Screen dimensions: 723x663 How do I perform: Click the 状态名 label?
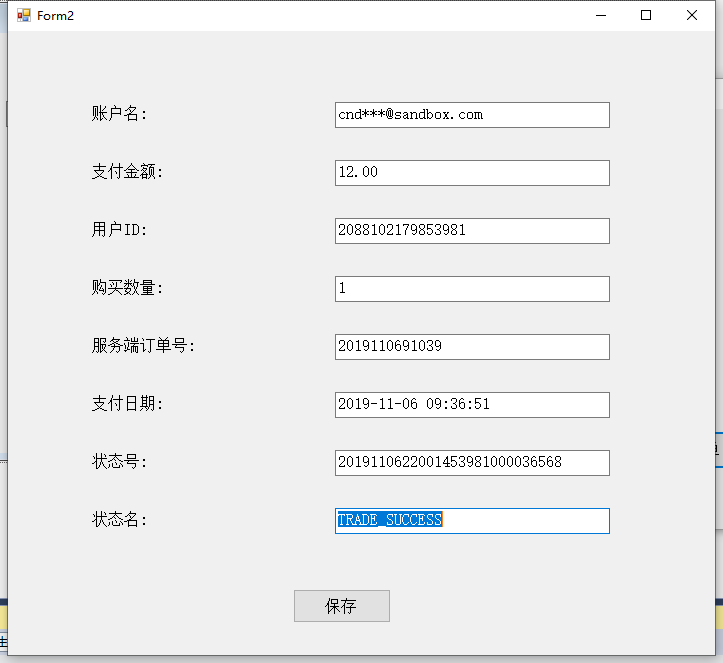pos(119,521)
